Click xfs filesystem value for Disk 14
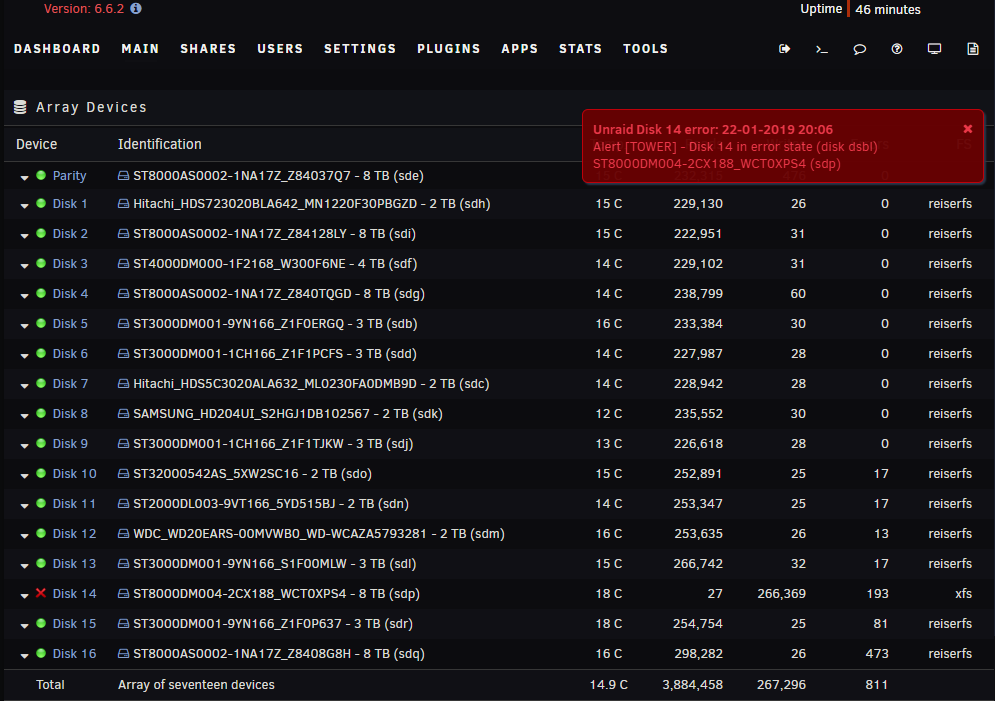Image resolution: width=995 pixels, height=701 pixels. pyautogui.click(x=963, y=594)
